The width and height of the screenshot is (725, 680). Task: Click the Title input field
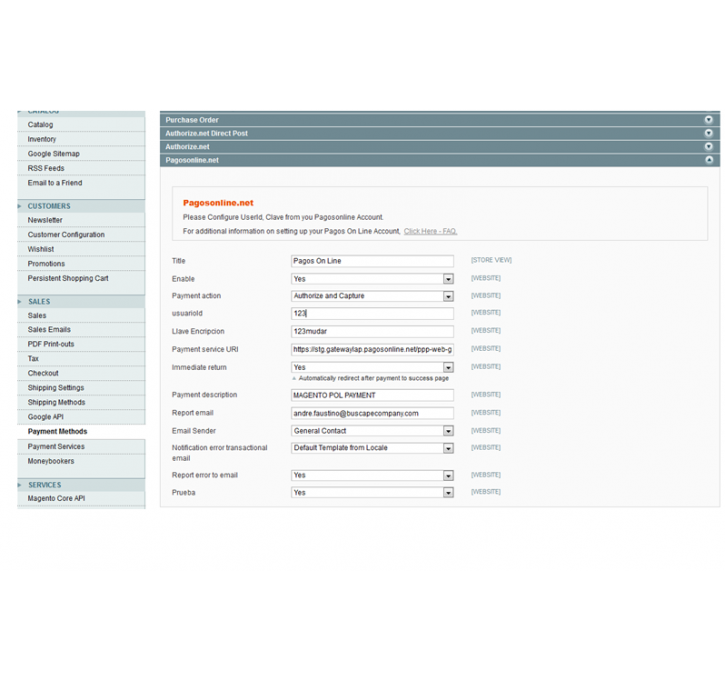coord(372,261)
